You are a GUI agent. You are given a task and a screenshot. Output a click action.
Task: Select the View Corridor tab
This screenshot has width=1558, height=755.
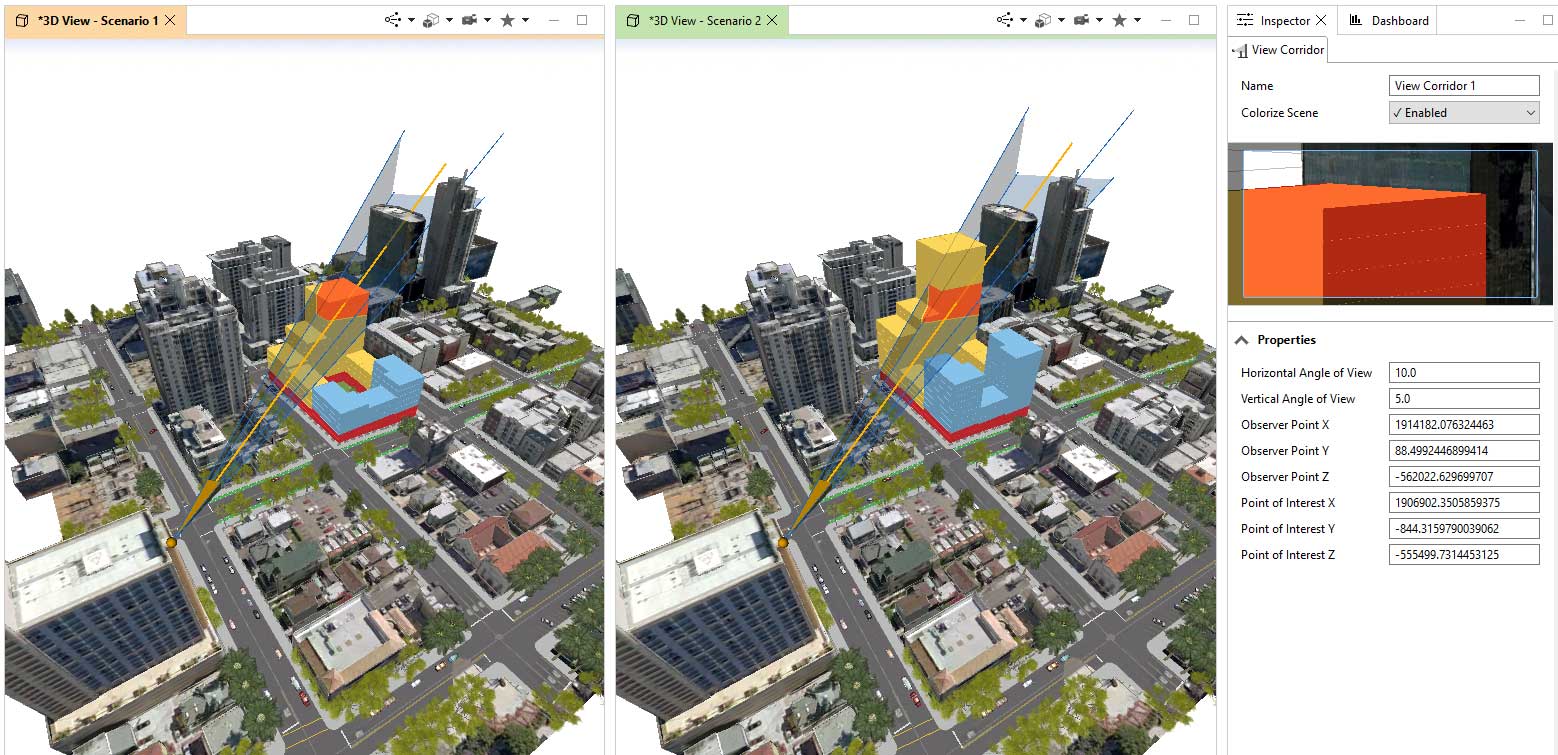(1279, 50)
